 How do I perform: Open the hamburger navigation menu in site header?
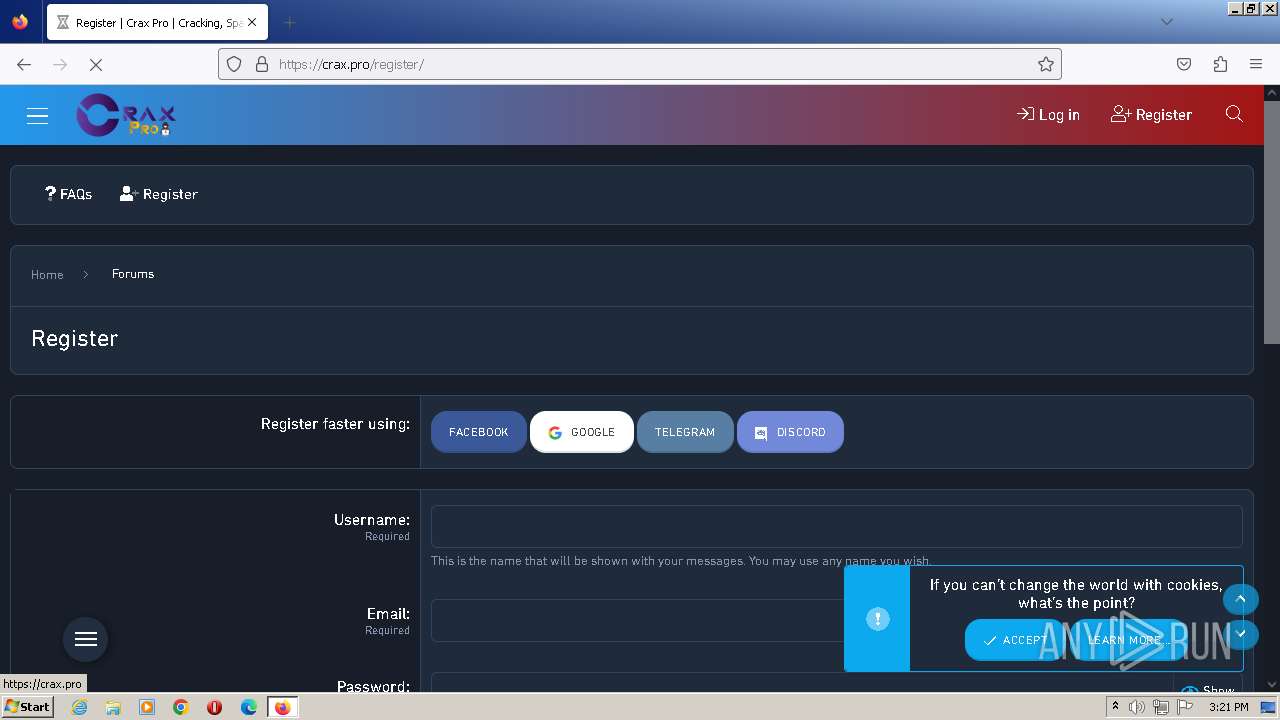point(37,115)
